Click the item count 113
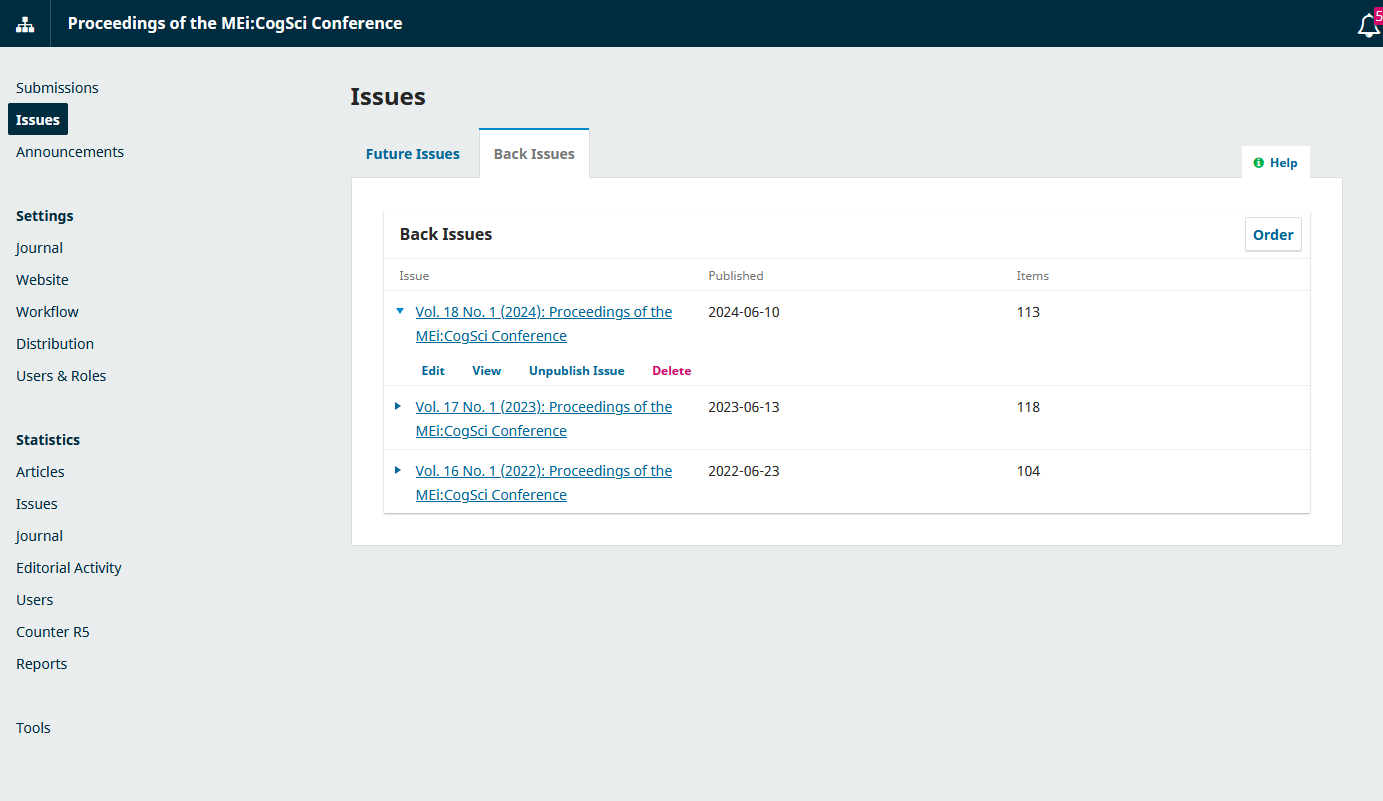The height and width of the screenshot is (801, 1383). click(x=1028, y=312)
